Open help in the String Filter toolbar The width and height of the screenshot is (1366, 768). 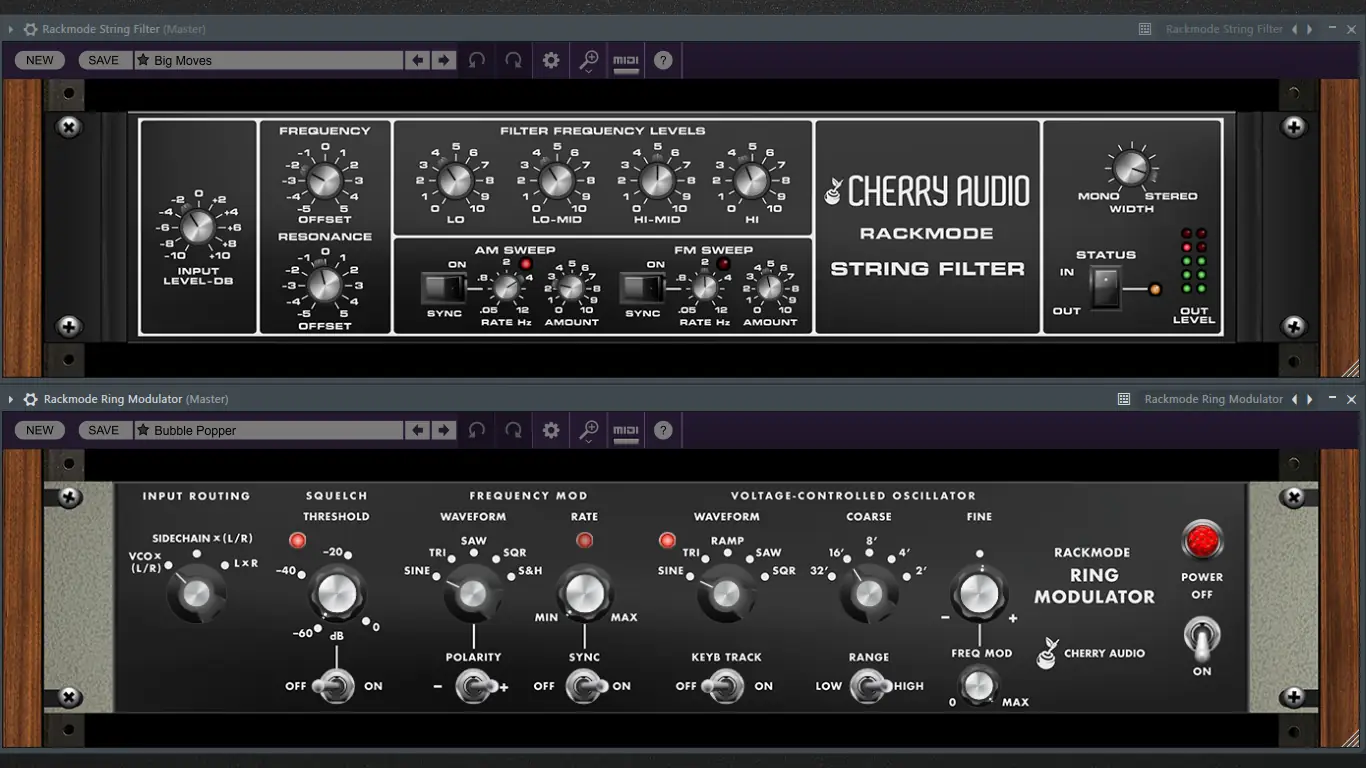pyautogui.click(x=662, y=60)
